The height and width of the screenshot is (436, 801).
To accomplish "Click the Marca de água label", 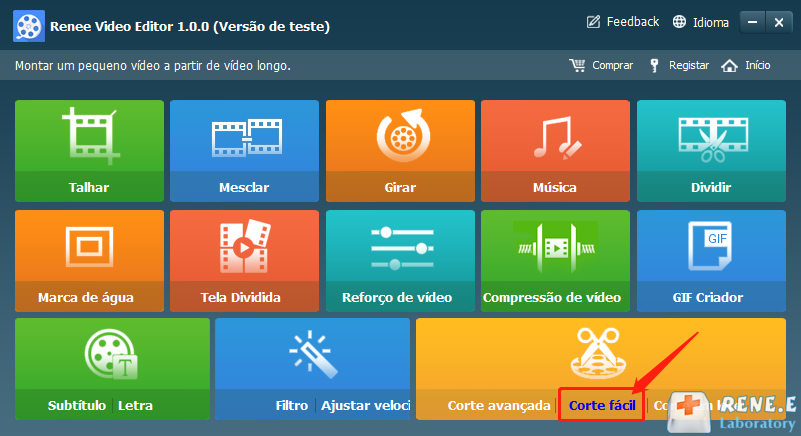I will [86, 297].
